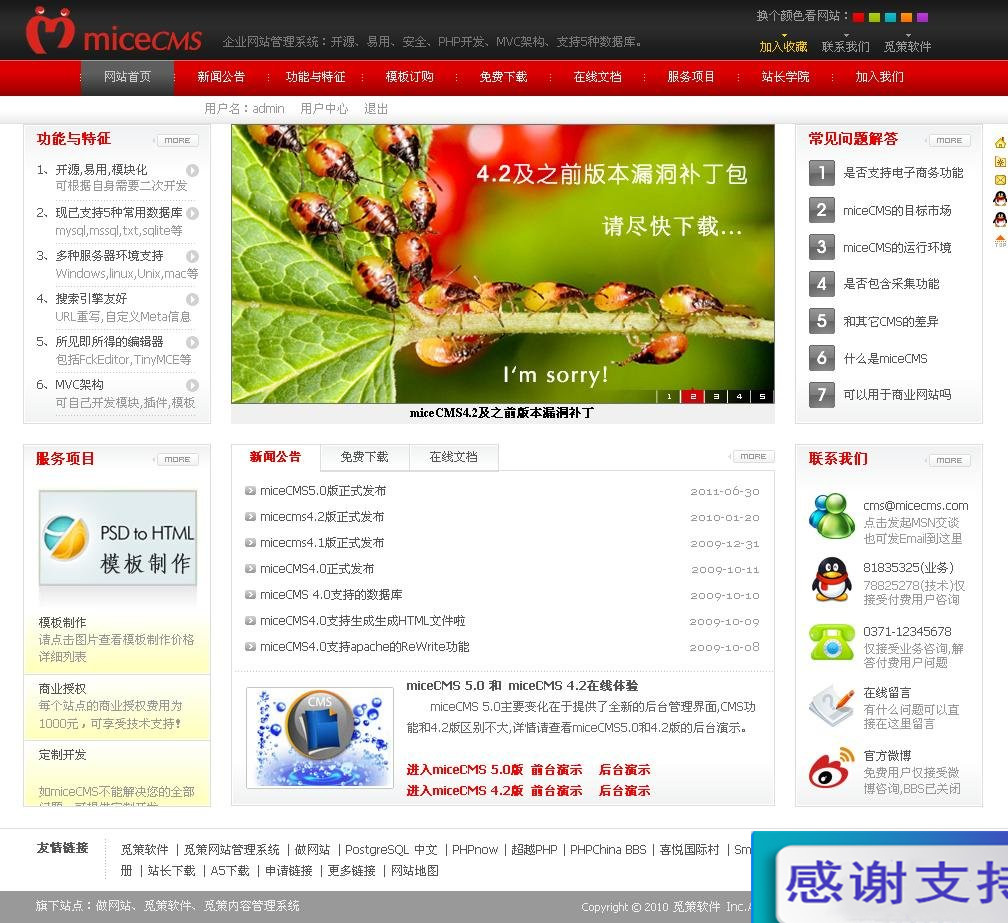1008x923 pixels.
Task: Switch site theme to purple swatch
Action: click(922, 17)
